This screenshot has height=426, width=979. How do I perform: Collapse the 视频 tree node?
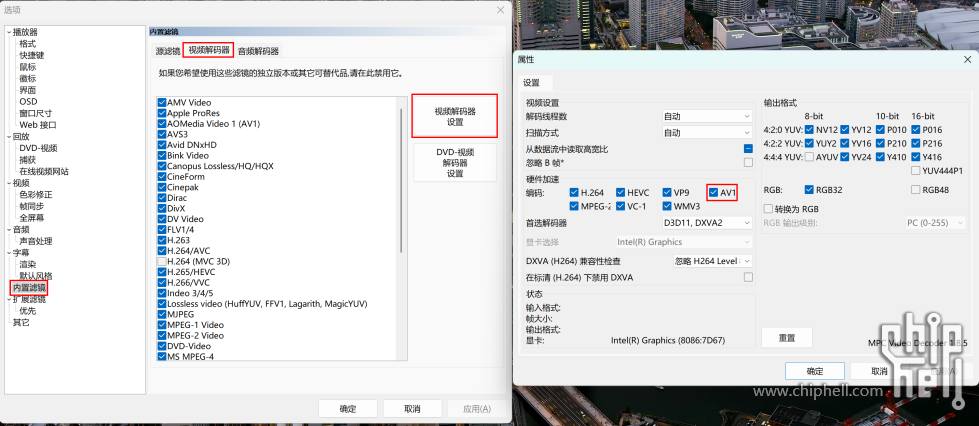tap(9, 183)
